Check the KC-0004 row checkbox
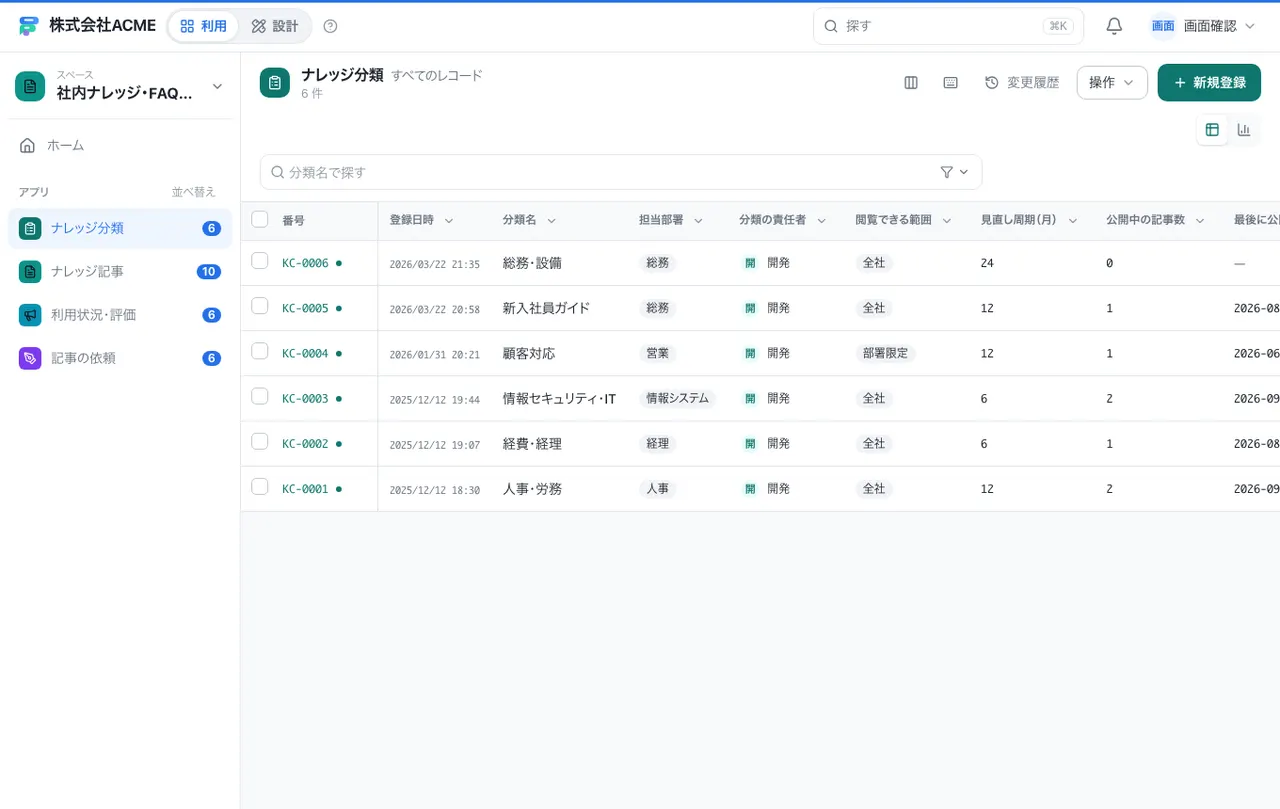The height and width of the screenshot is (809, 1280). 260,351
